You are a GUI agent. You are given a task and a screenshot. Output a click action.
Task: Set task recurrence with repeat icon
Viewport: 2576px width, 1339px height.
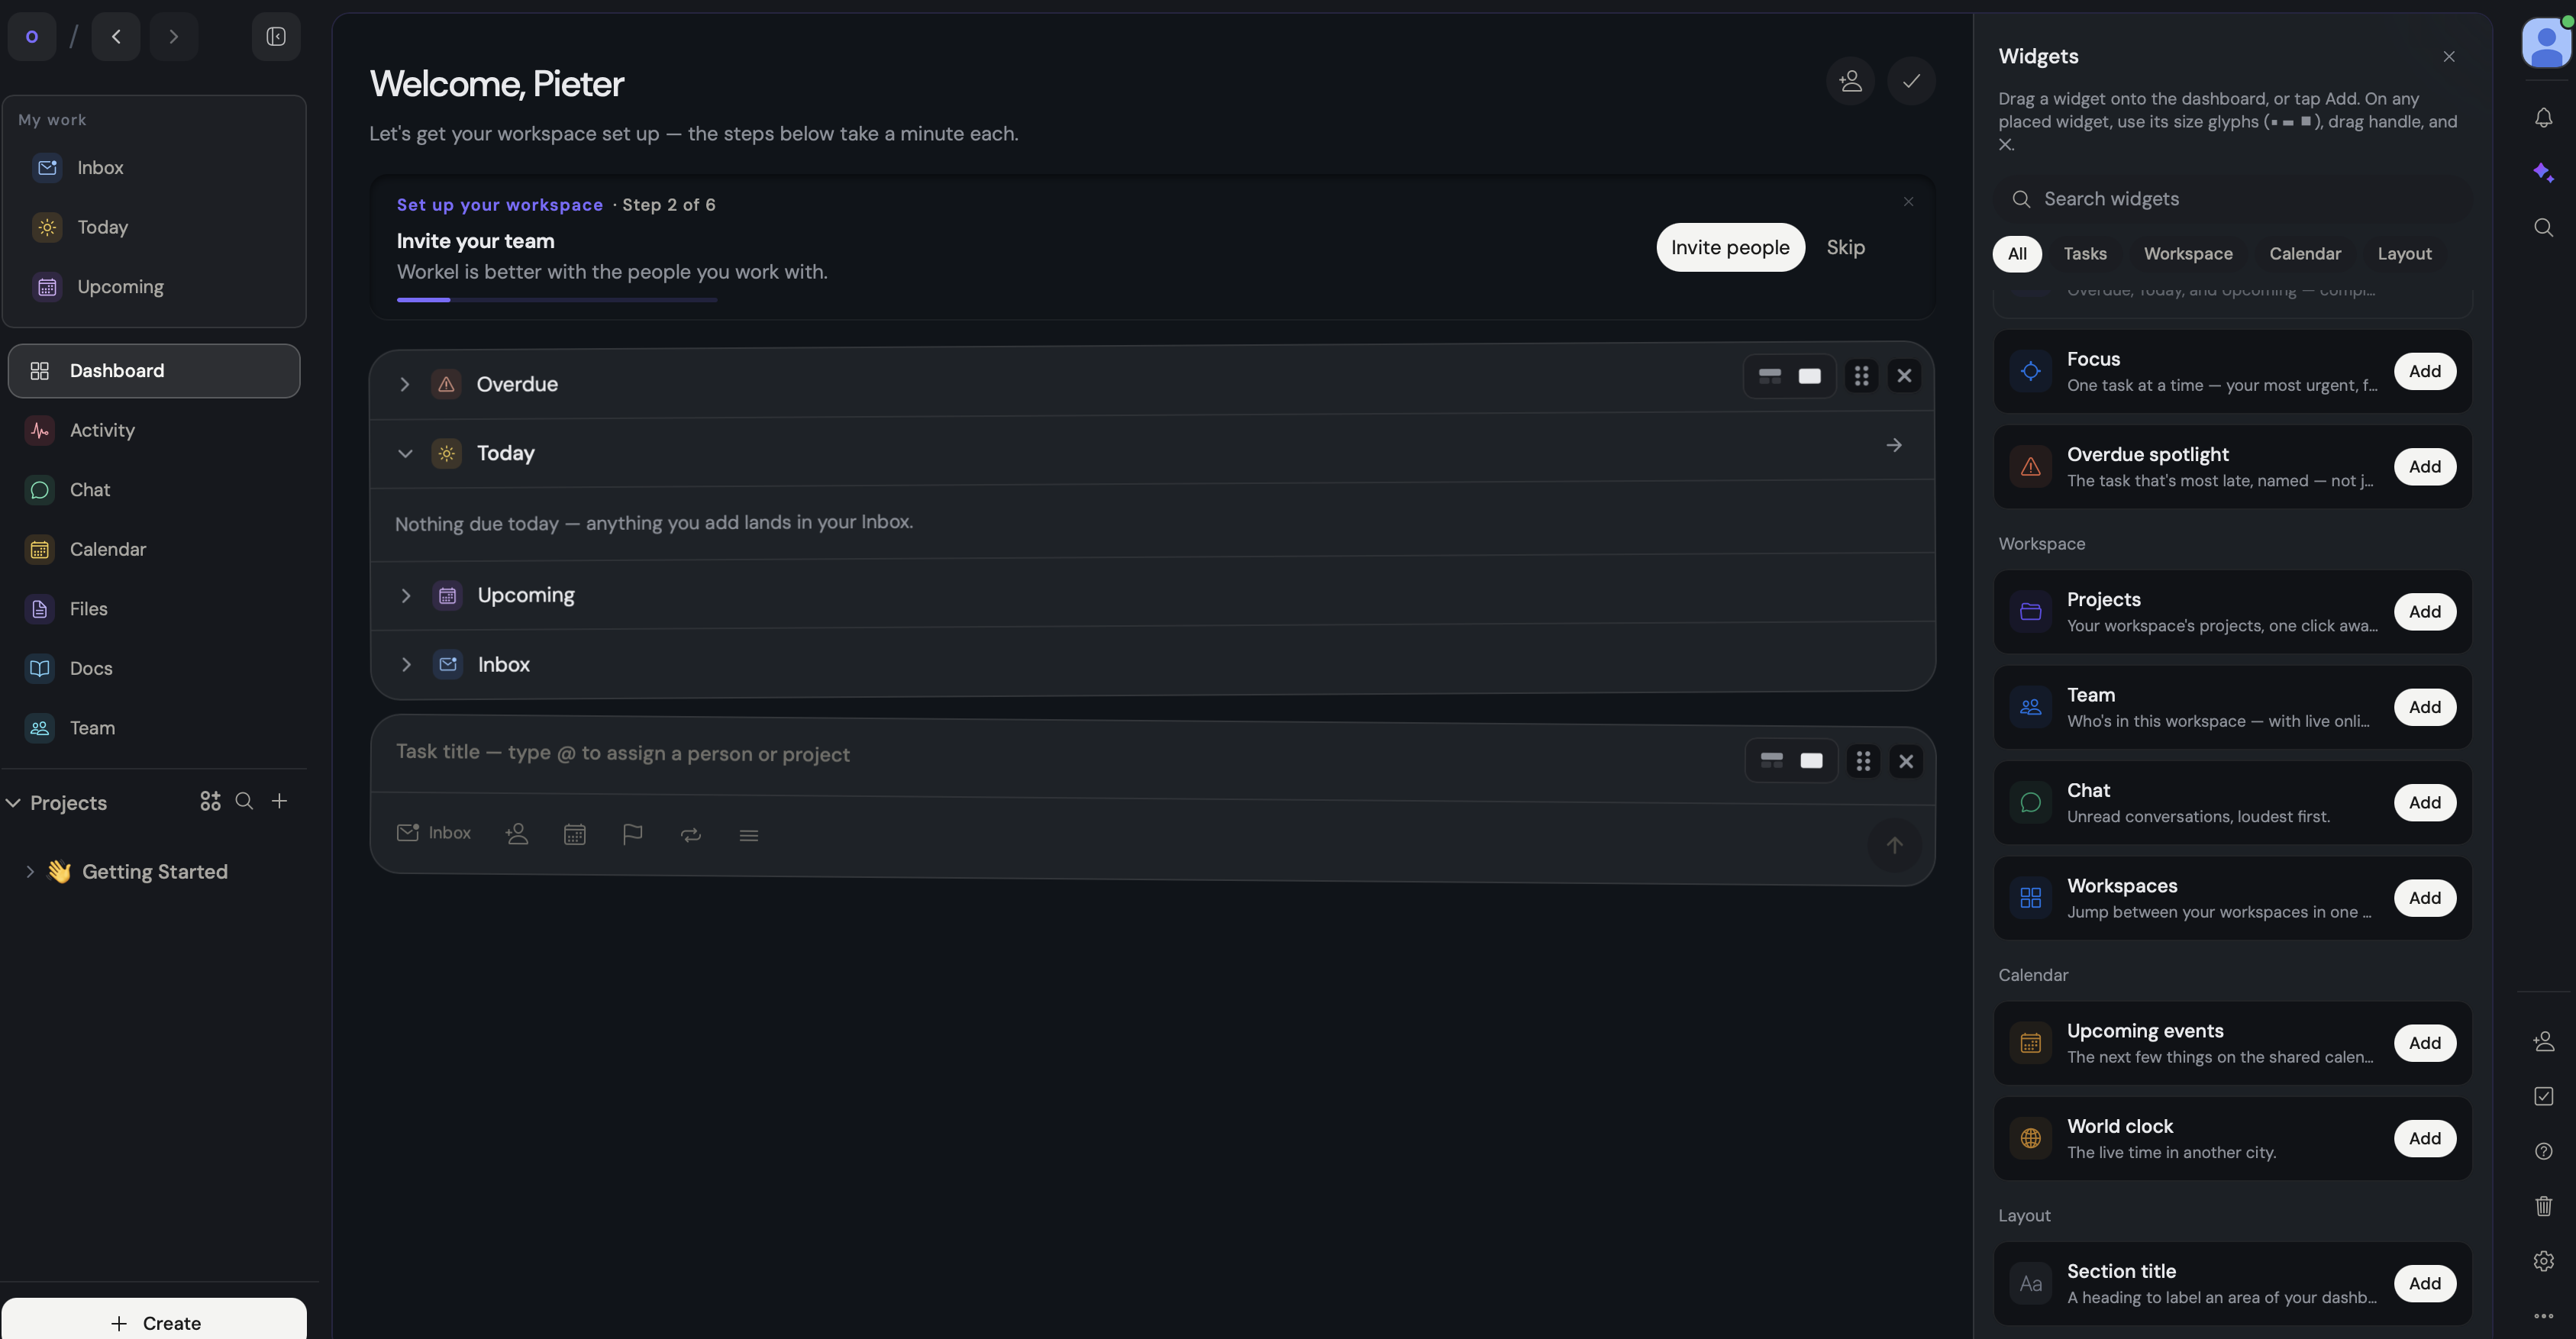[691, 834]
